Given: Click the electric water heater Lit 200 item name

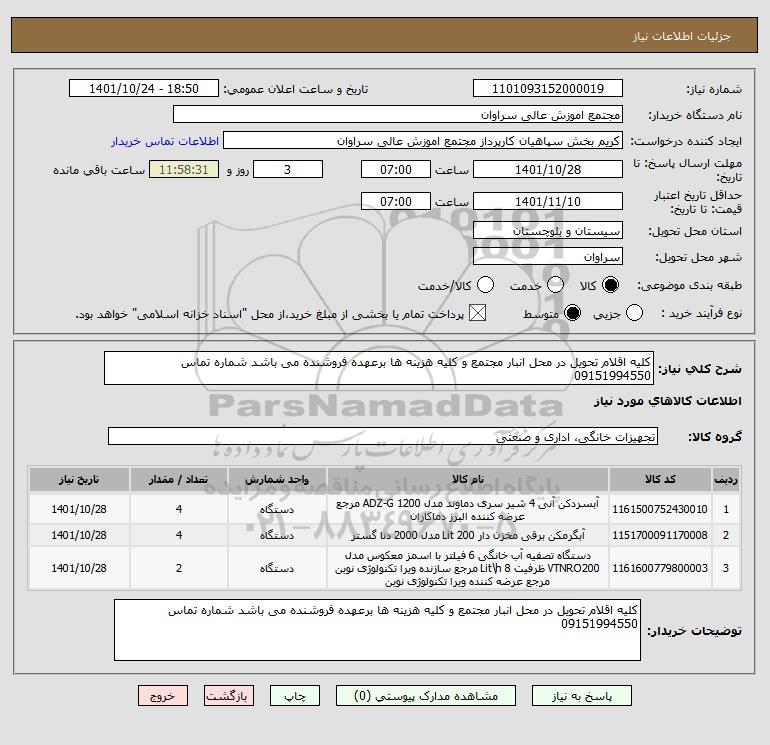Looking at the screenshot, I should pos(468,535).
